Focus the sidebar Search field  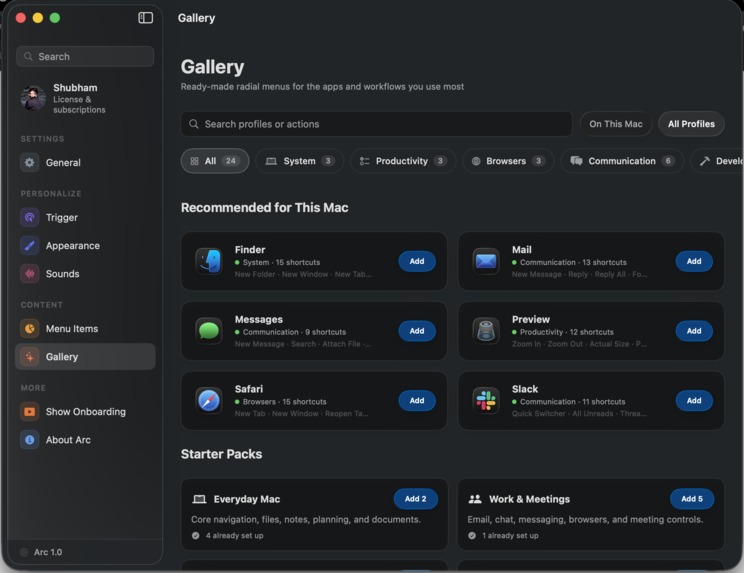point(85,56)
